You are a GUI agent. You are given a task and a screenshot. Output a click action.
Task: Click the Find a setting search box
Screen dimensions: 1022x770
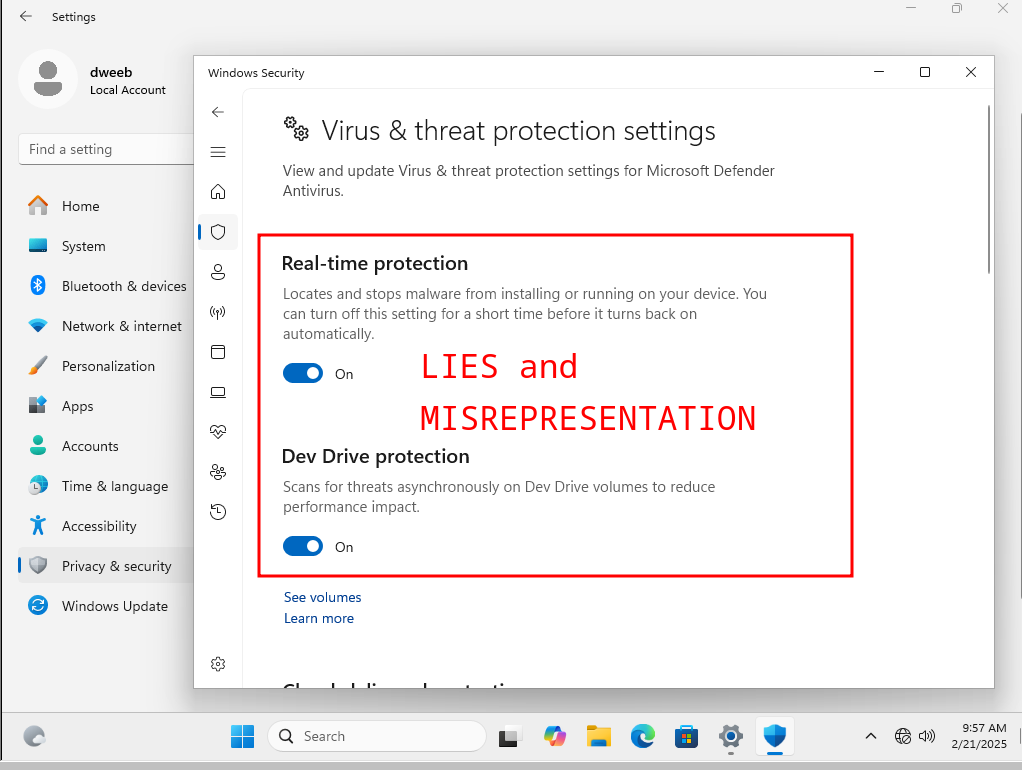(x=105, y=149)
